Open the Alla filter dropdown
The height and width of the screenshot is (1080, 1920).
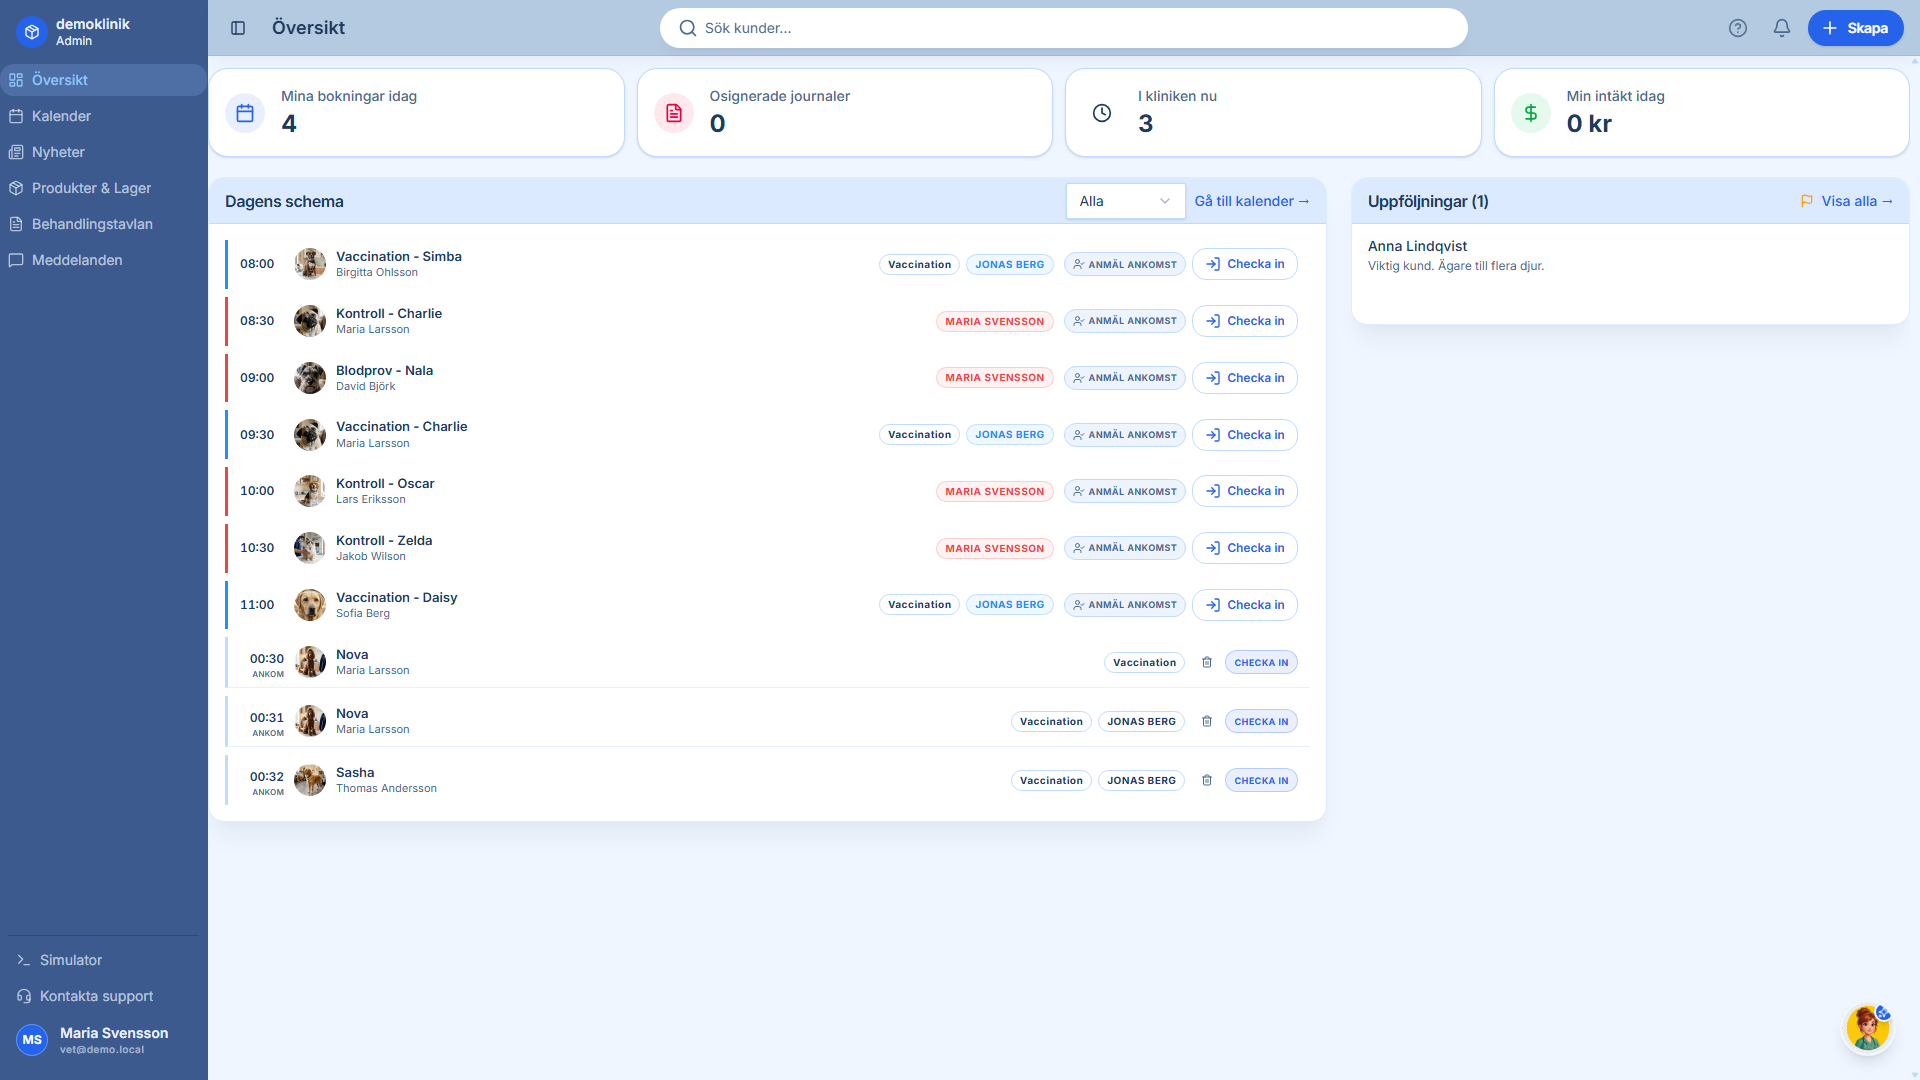coord(1125,201)
